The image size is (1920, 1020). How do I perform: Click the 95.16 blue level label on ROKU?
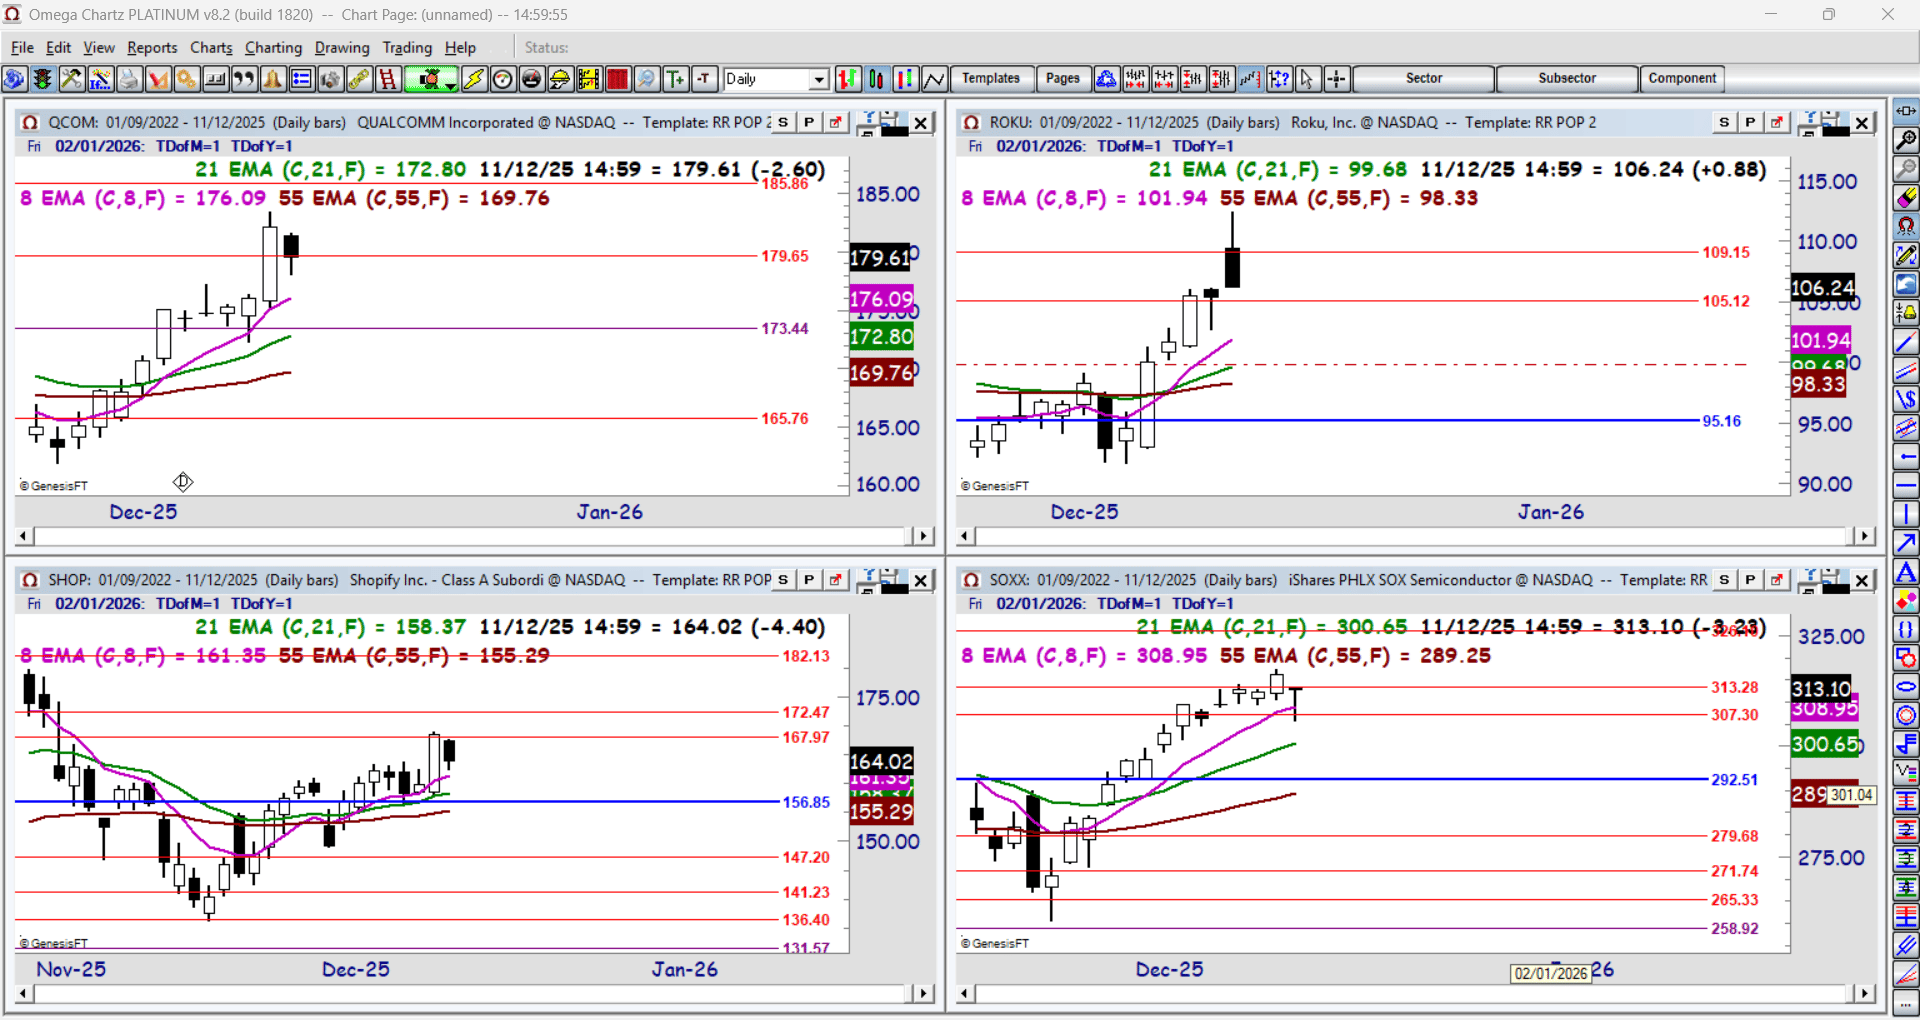pos(1722,421)
